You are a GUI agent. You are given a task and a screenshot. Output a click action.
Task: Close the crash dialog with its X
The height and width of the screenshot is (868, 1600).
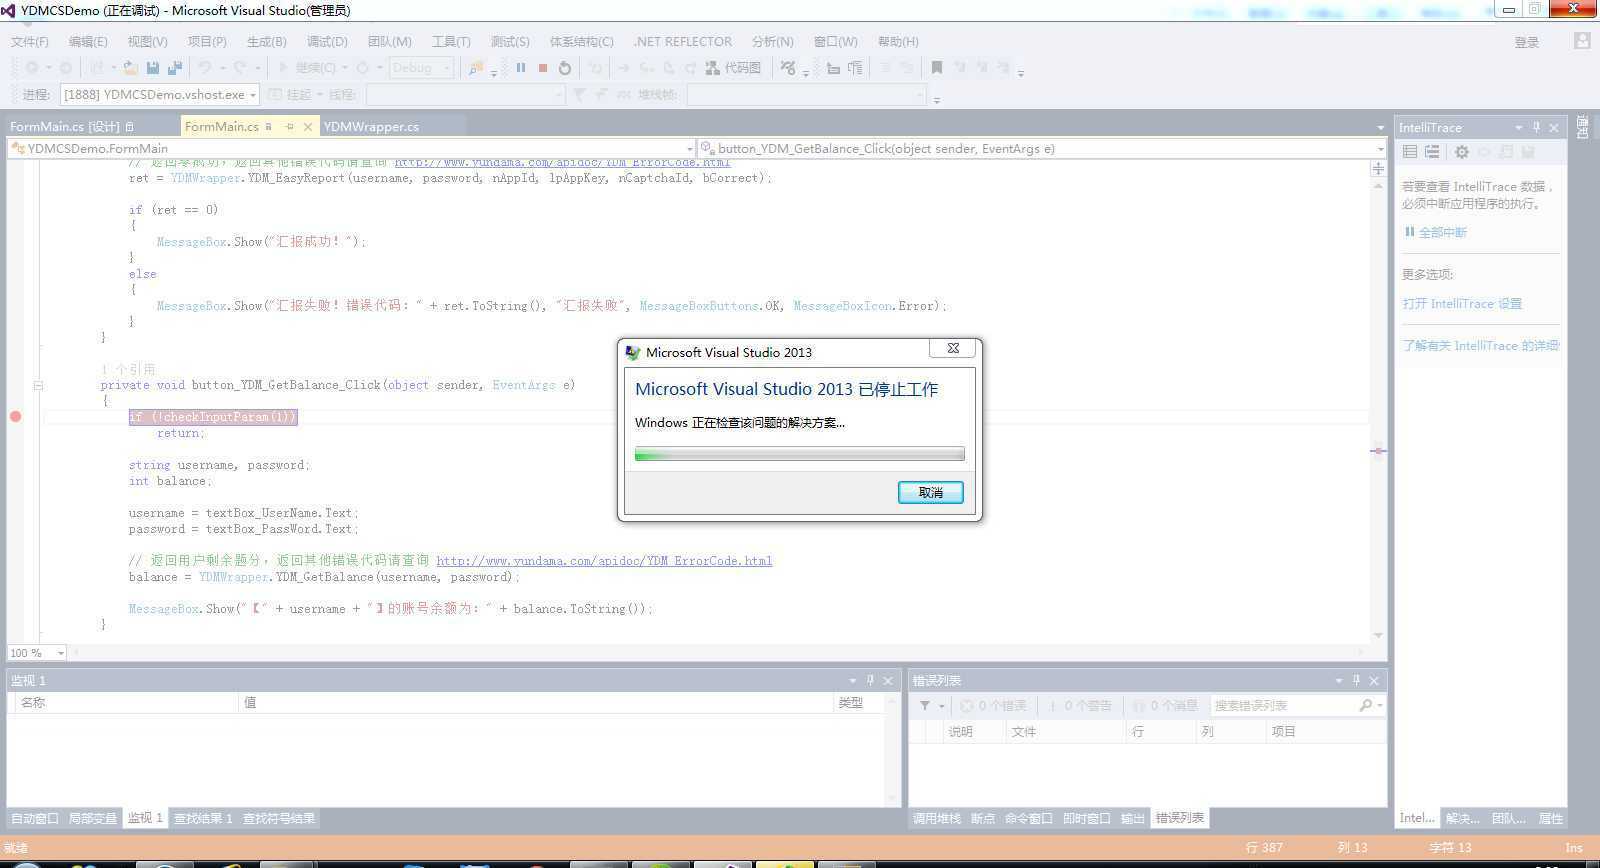tap(953, 348)
